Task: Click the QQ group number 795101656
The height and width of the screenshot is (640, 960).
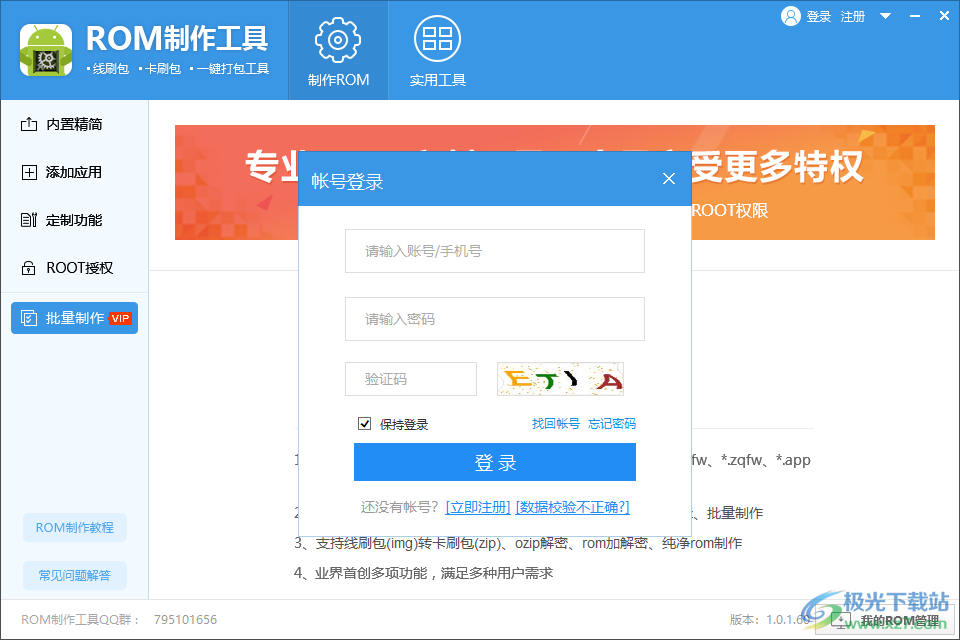Action: tap(186, 620)
